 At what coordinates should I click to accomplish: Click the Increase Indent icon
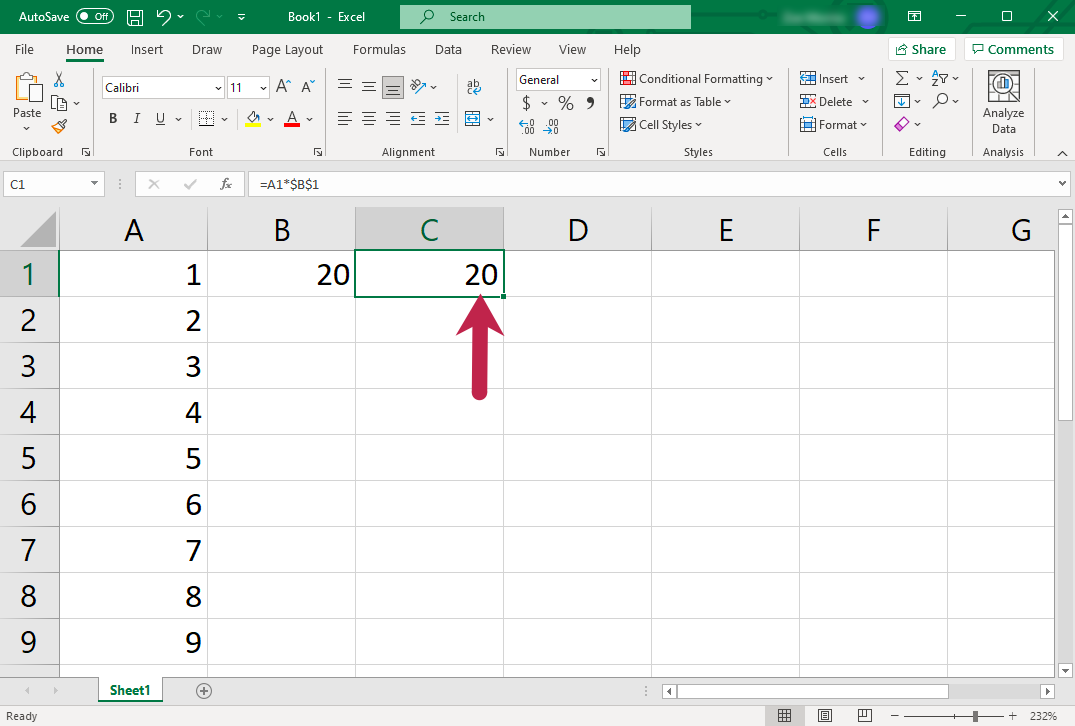tap(442, 119)
